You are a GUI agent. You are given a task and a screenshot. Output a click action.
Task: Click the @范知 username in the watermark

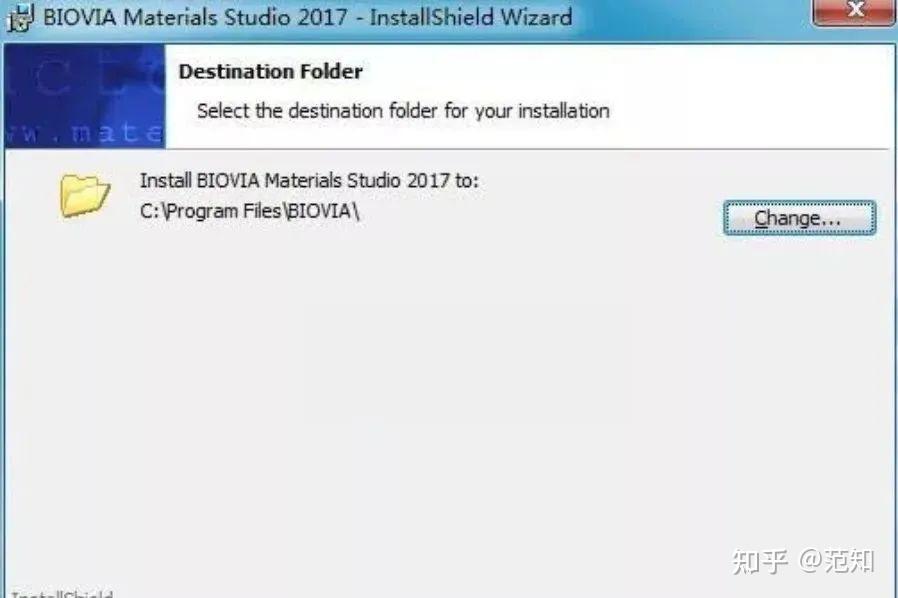pyautogui.click(x=837, y=561)
